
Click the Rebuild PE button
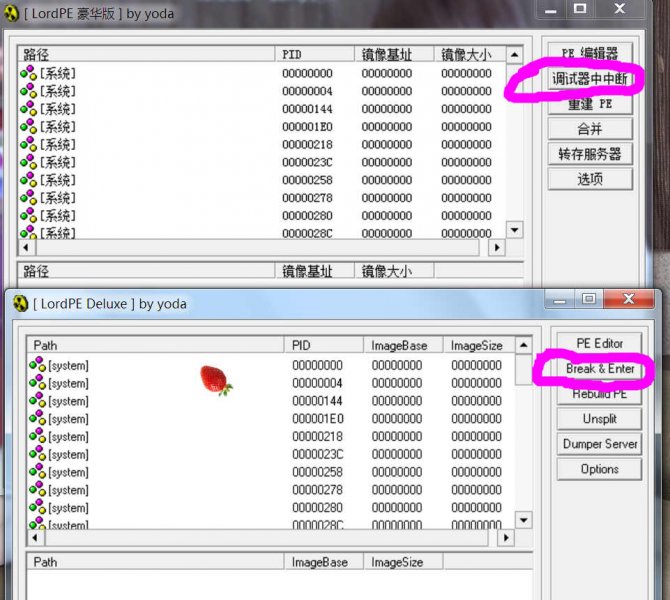pos(599,394)
